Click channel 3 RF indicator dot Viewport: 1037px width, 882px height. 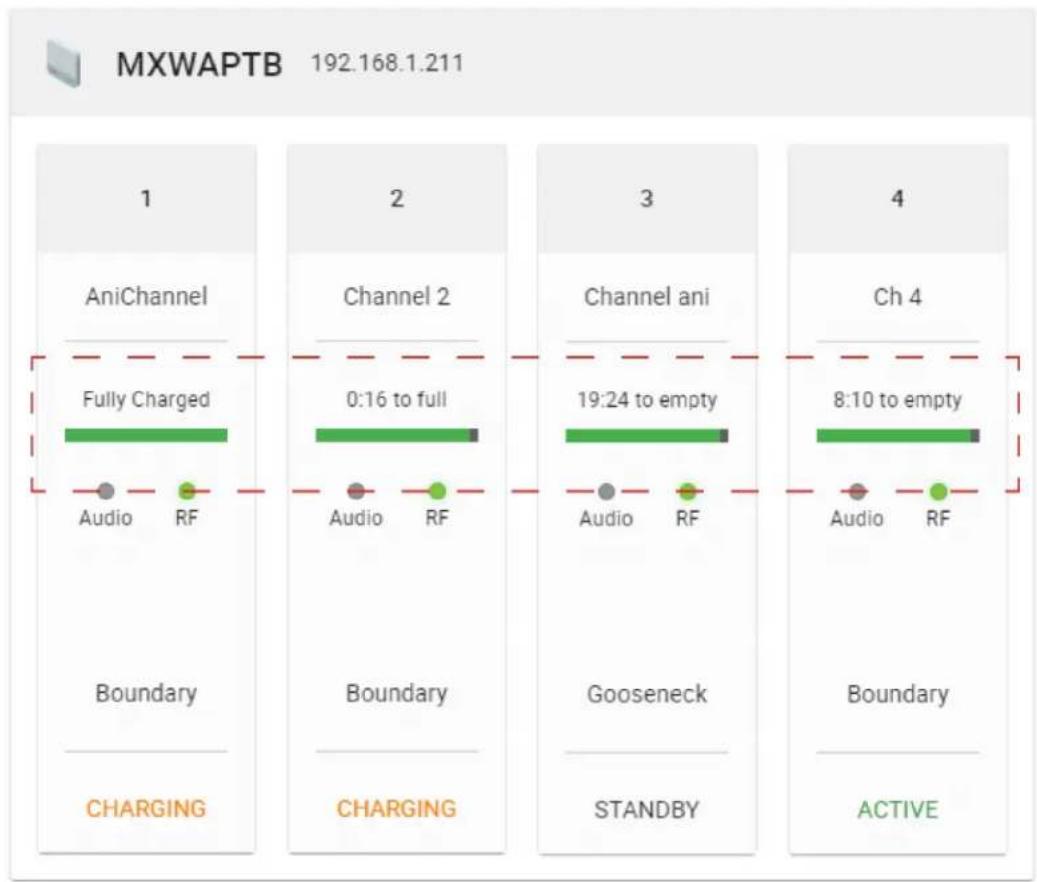(688, 491)
